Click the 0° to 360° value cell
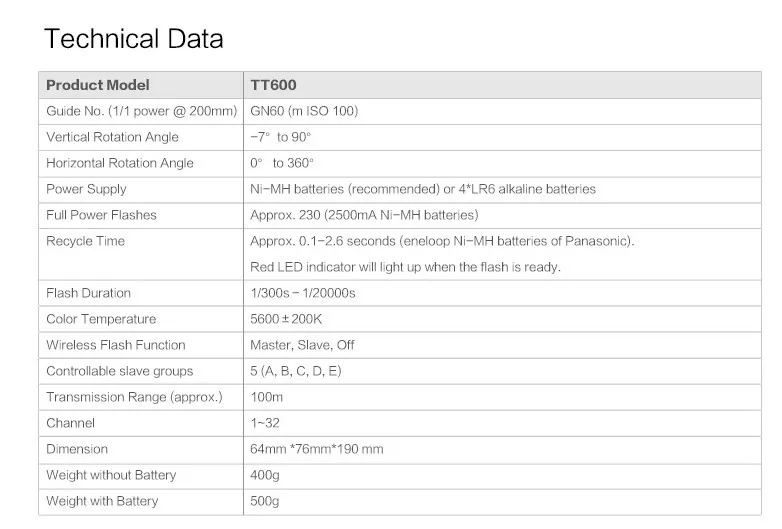This screenshot has height=529, width=782. [502, 163]
